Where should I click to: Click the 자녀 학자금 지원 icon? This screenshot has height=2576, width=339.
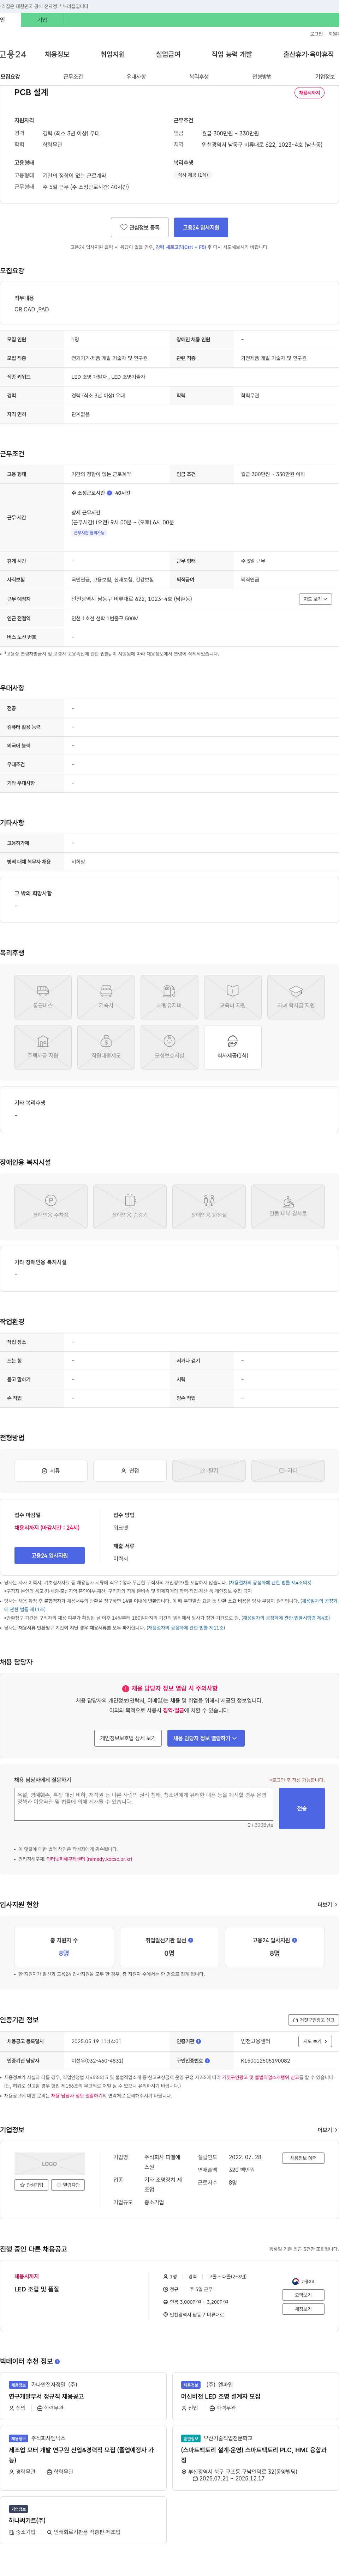pos(296,997)
